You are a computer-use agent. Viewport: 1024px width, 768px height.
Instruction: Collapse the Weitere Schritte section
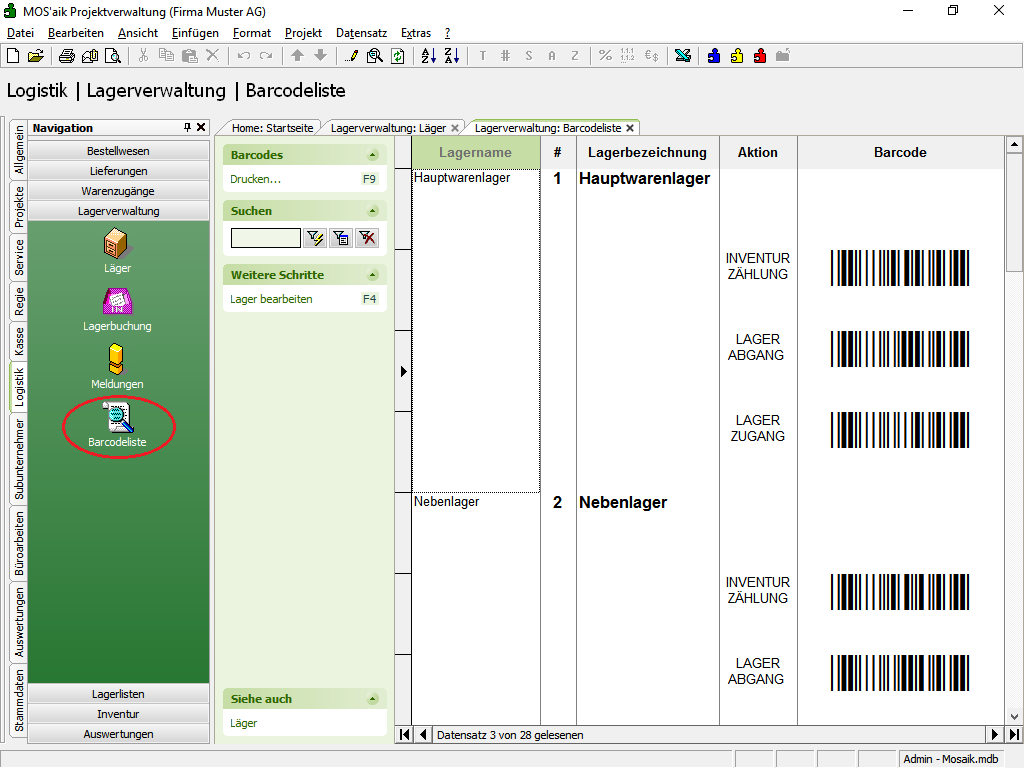click(x=373, y=275)
